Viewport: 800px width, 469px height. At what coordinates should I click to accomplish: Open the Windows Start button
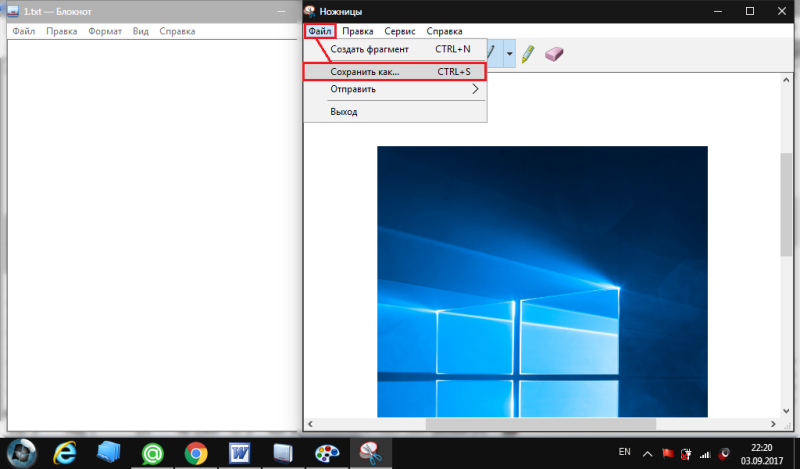(21, 453)
